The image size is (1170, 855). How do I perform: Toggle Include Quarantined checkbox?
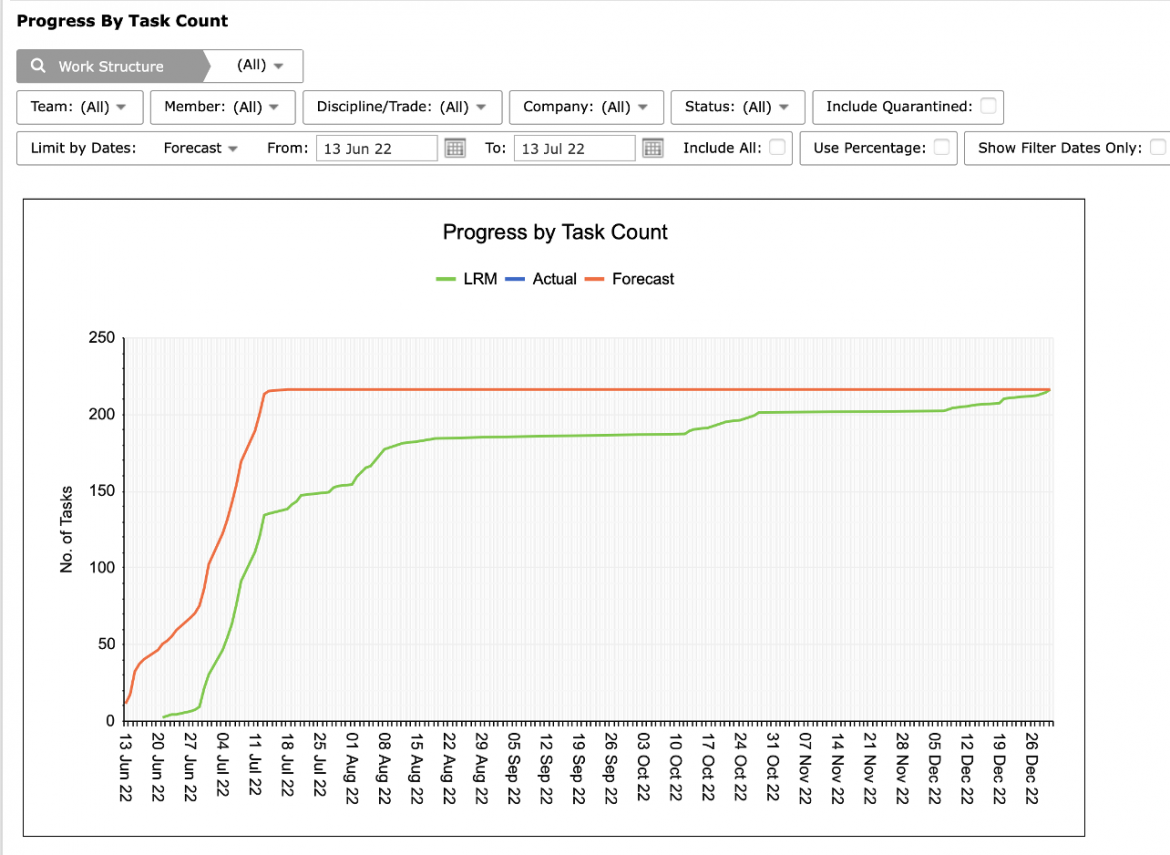pyautogui.click(x=988, y=106)
